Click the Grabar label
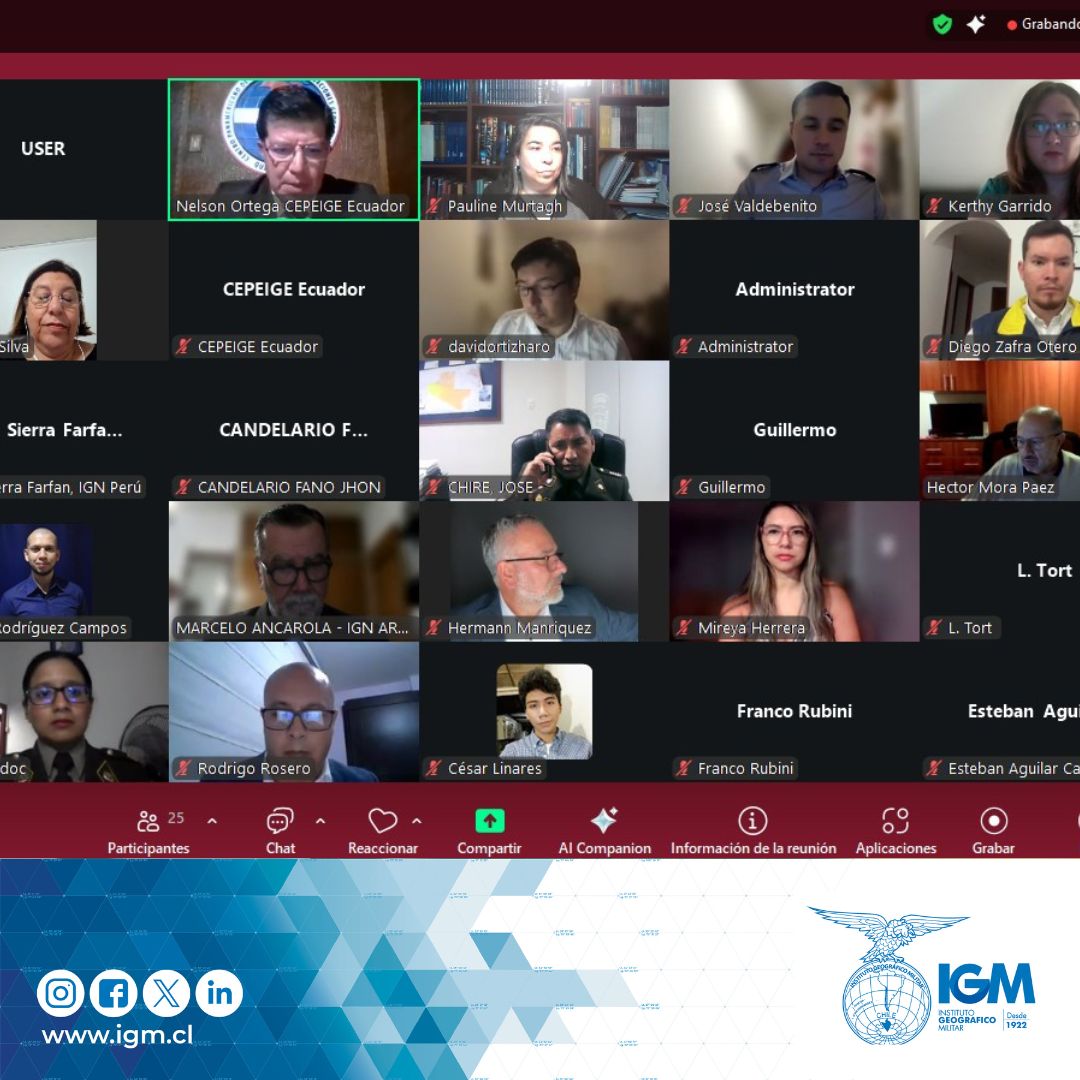 coord(993,849)
